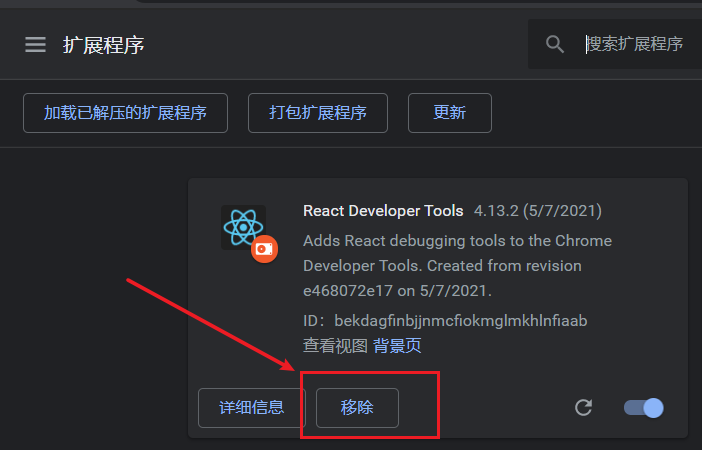Image resolution: width=702 pixels, height=450 pixels.
Task: Click version text 4.13.2 (5/7/2021)
Action: coord(538,211)
